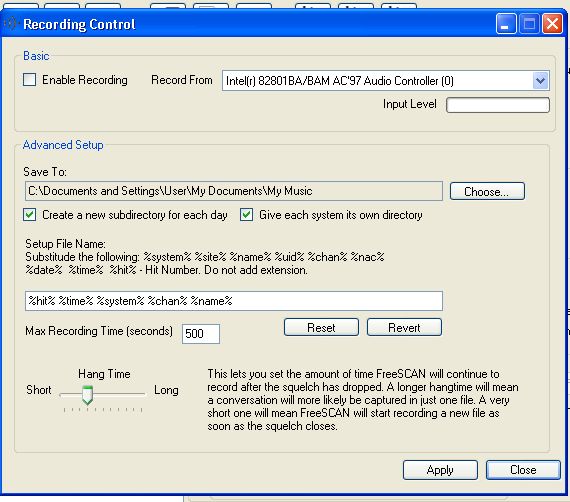Enable the Enable Recording checkbox
Viewport: 570px width, 502px height.
tap(29, 79)
